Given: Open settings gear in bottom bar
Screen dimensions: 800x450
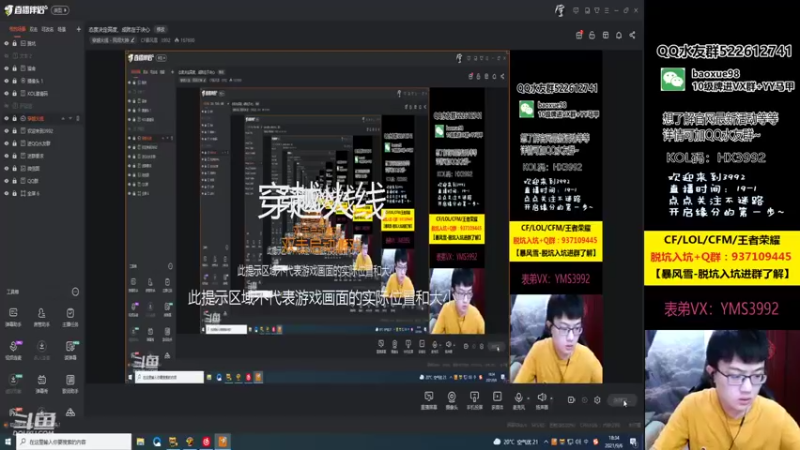Looking at the screenshot, I should tap(597, 400).
